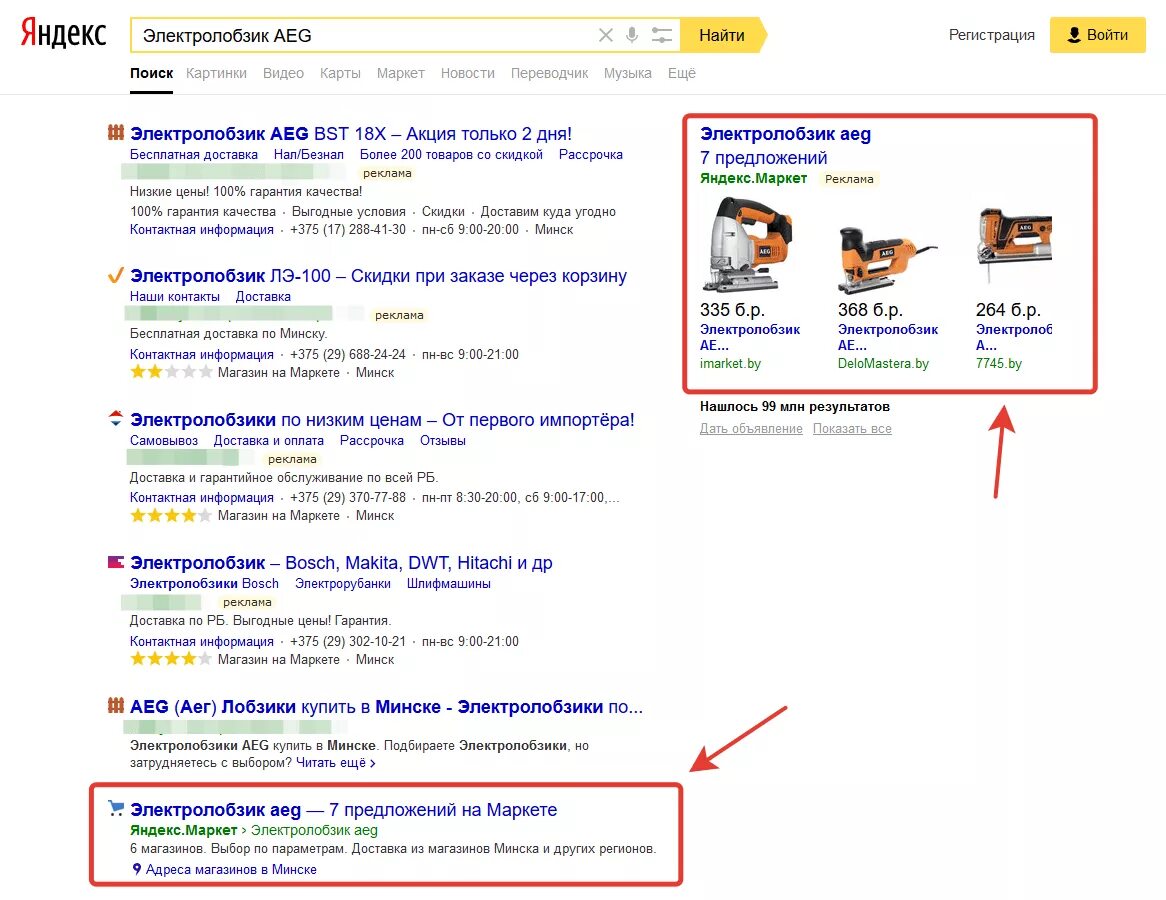1166x900 pixels.
Task: Switch to the Карты tab
Action: (x=340, y=73)
